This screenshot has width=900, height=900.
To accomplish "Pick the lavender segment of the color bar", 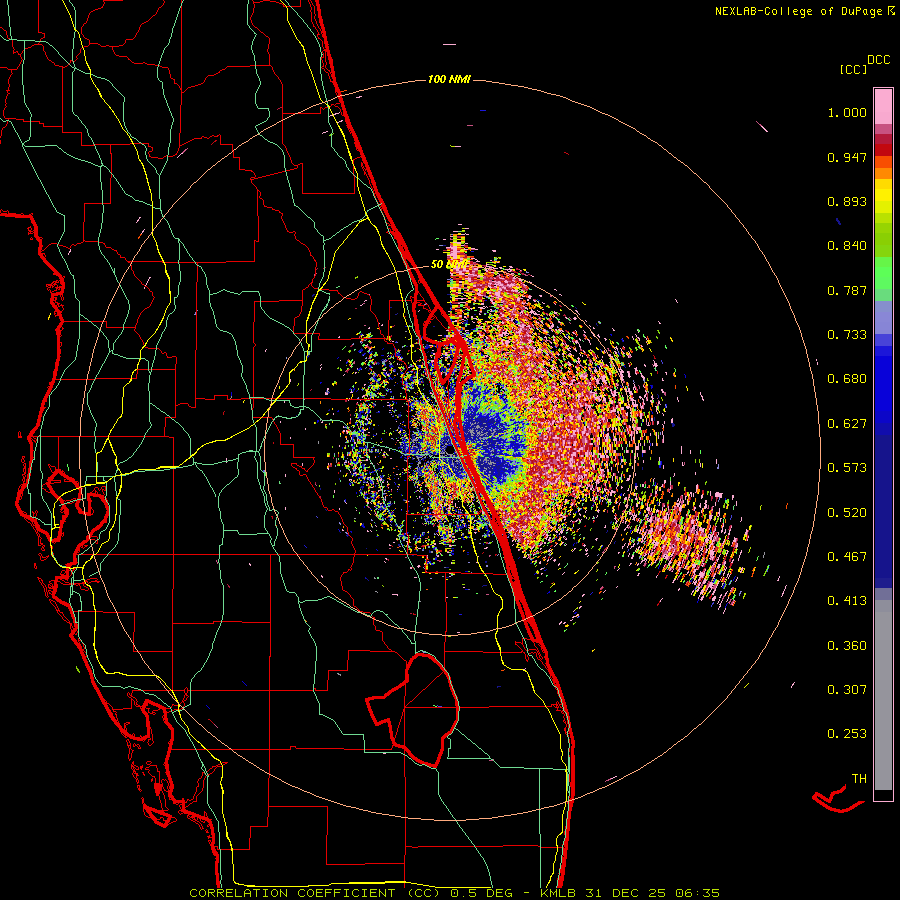I will (883, 317).
